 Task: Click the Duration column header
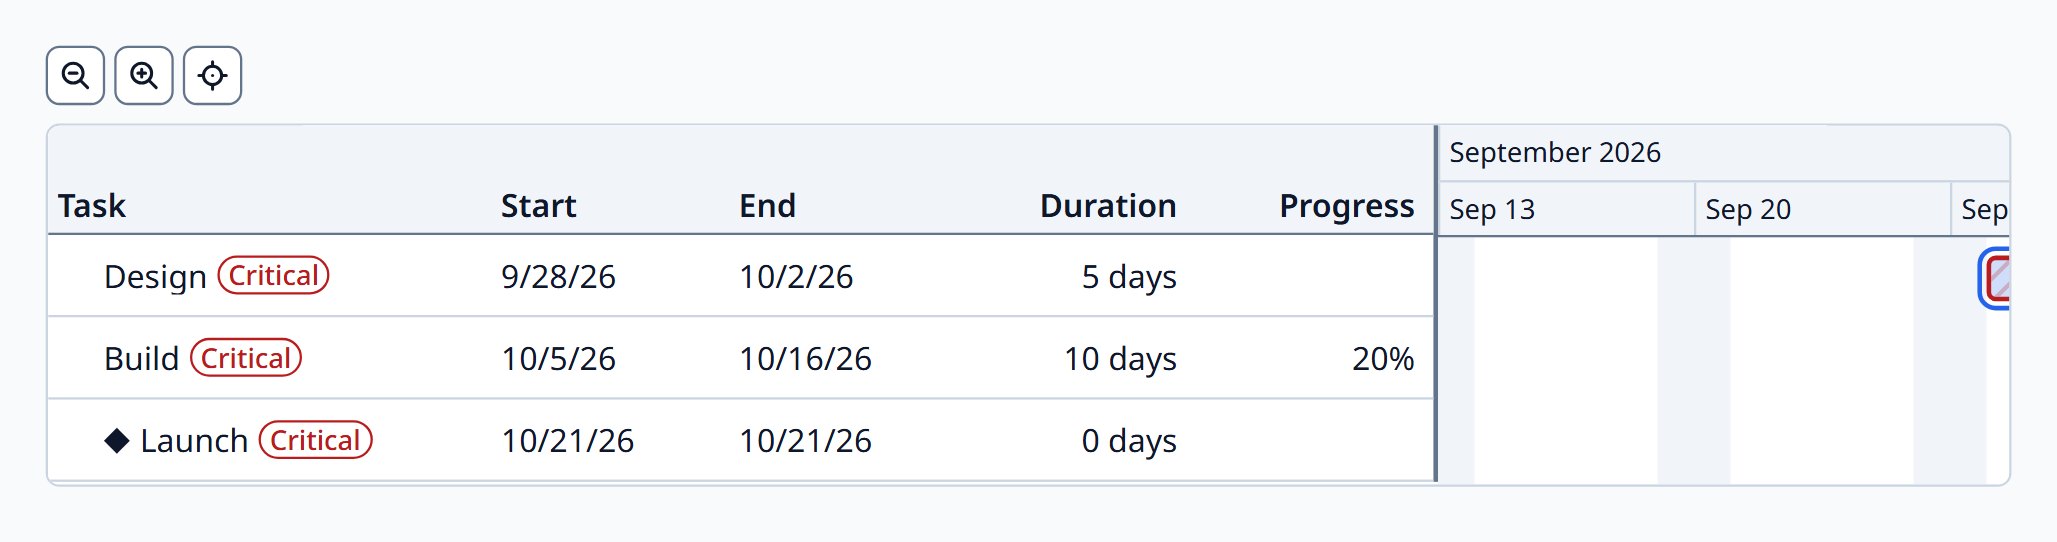(x=1108, y=206)
